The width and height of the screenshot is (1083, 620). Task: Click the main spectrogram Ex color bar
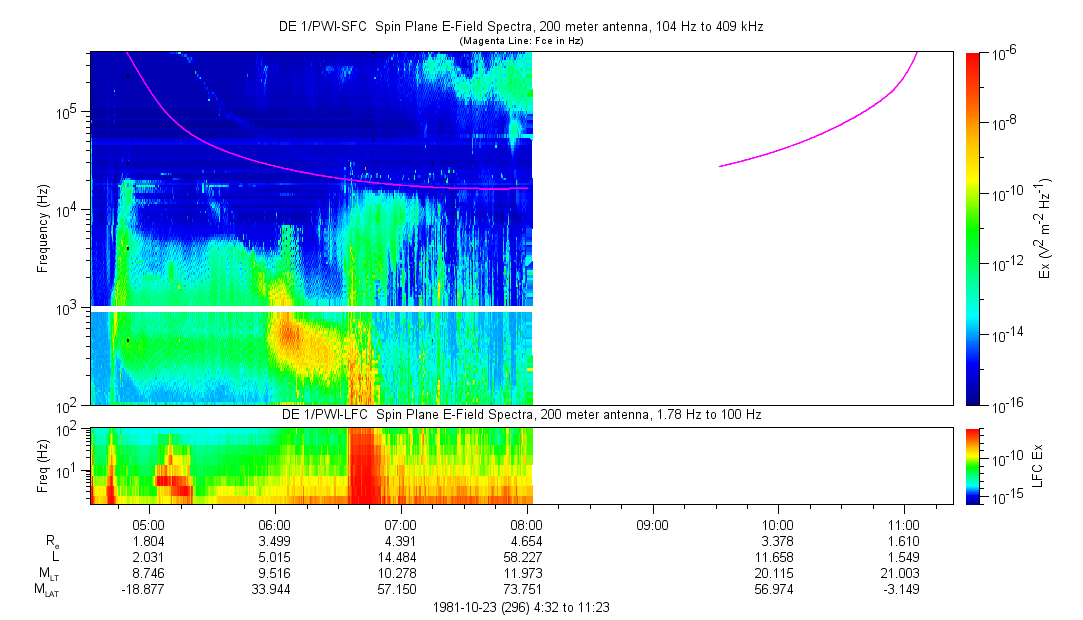pyautogui.click(x=974, y=228)
